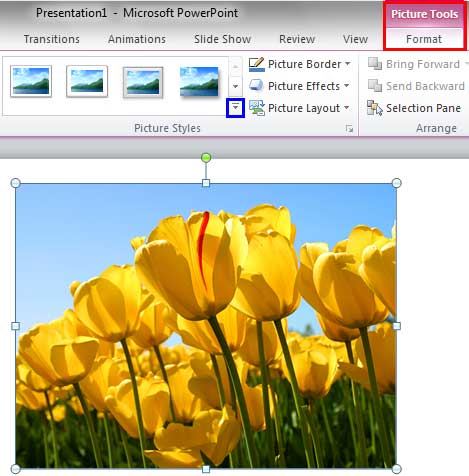
Task: Apply the third gray-framed picture style
Action: pos(143,82)
